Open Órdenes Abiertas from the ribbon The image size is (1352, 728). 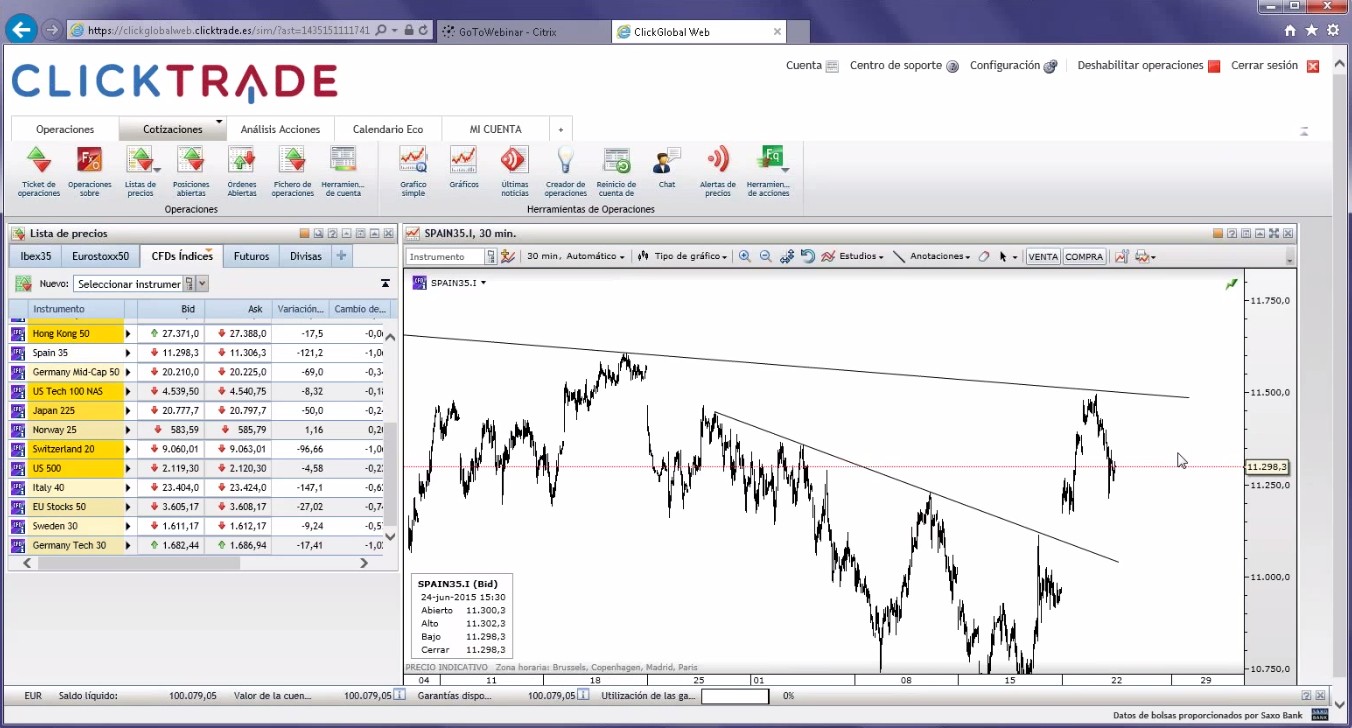[242, 171]
